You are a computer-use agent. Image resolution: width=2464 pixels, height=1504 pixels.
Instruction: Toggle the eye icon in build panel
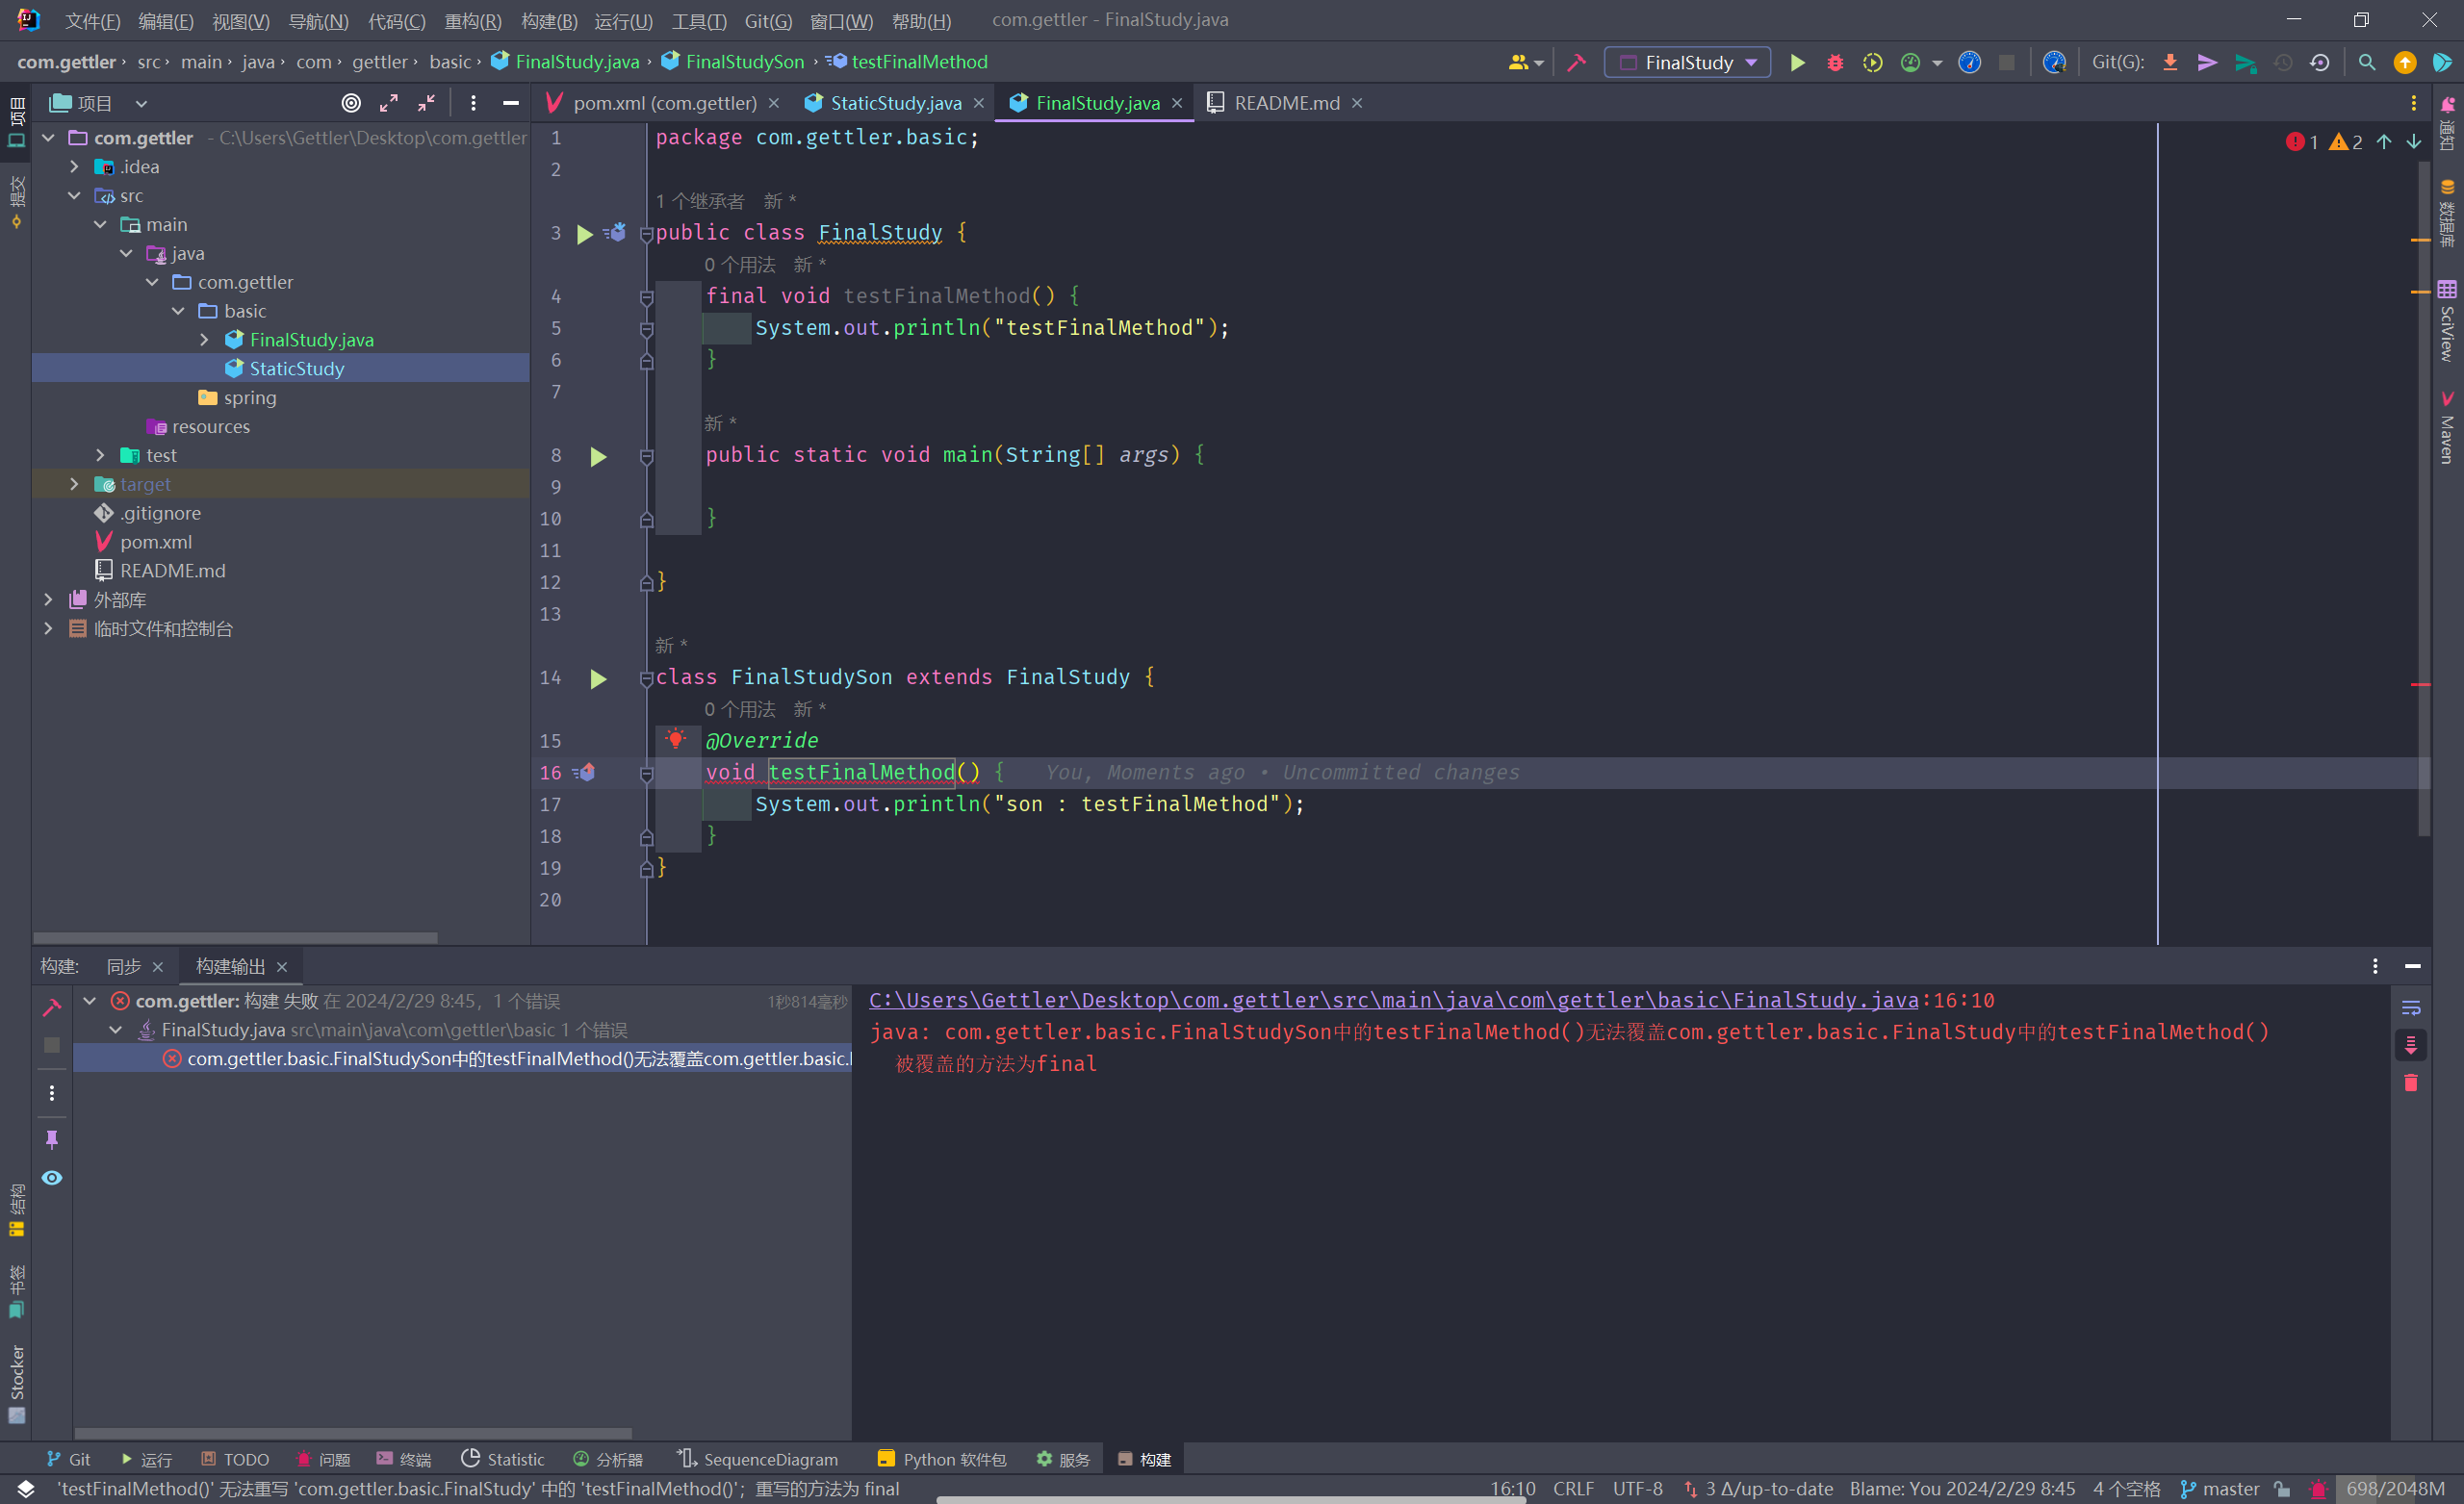(x=52, y=1178)
